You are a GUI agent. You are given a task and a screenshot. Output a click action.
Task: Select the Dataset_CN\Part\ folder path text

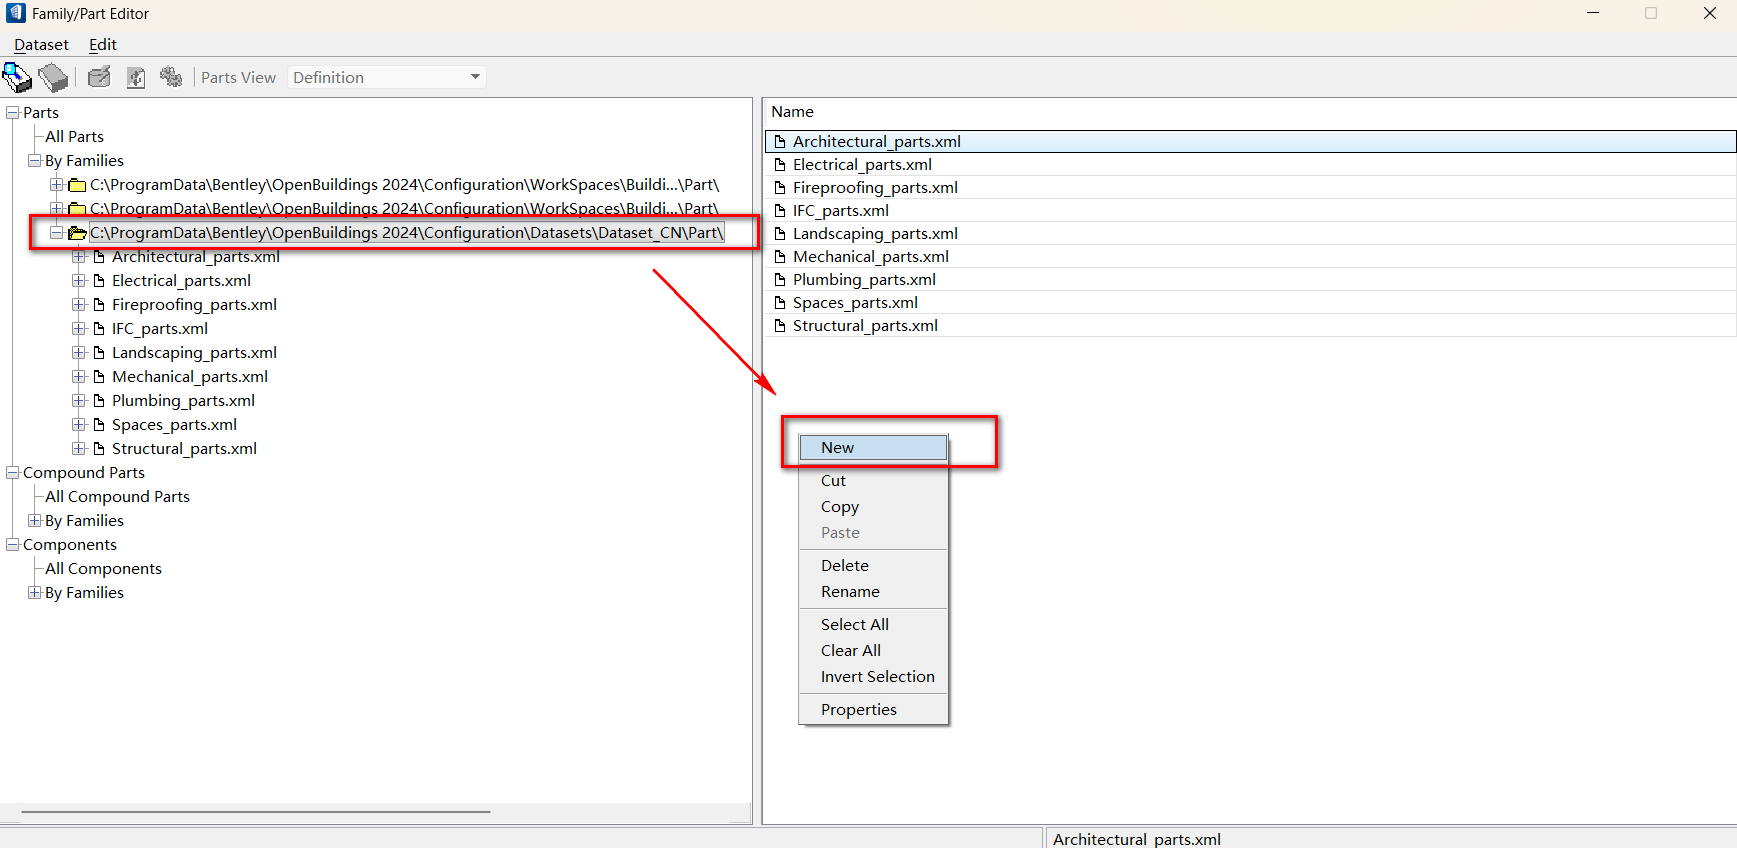406,233
